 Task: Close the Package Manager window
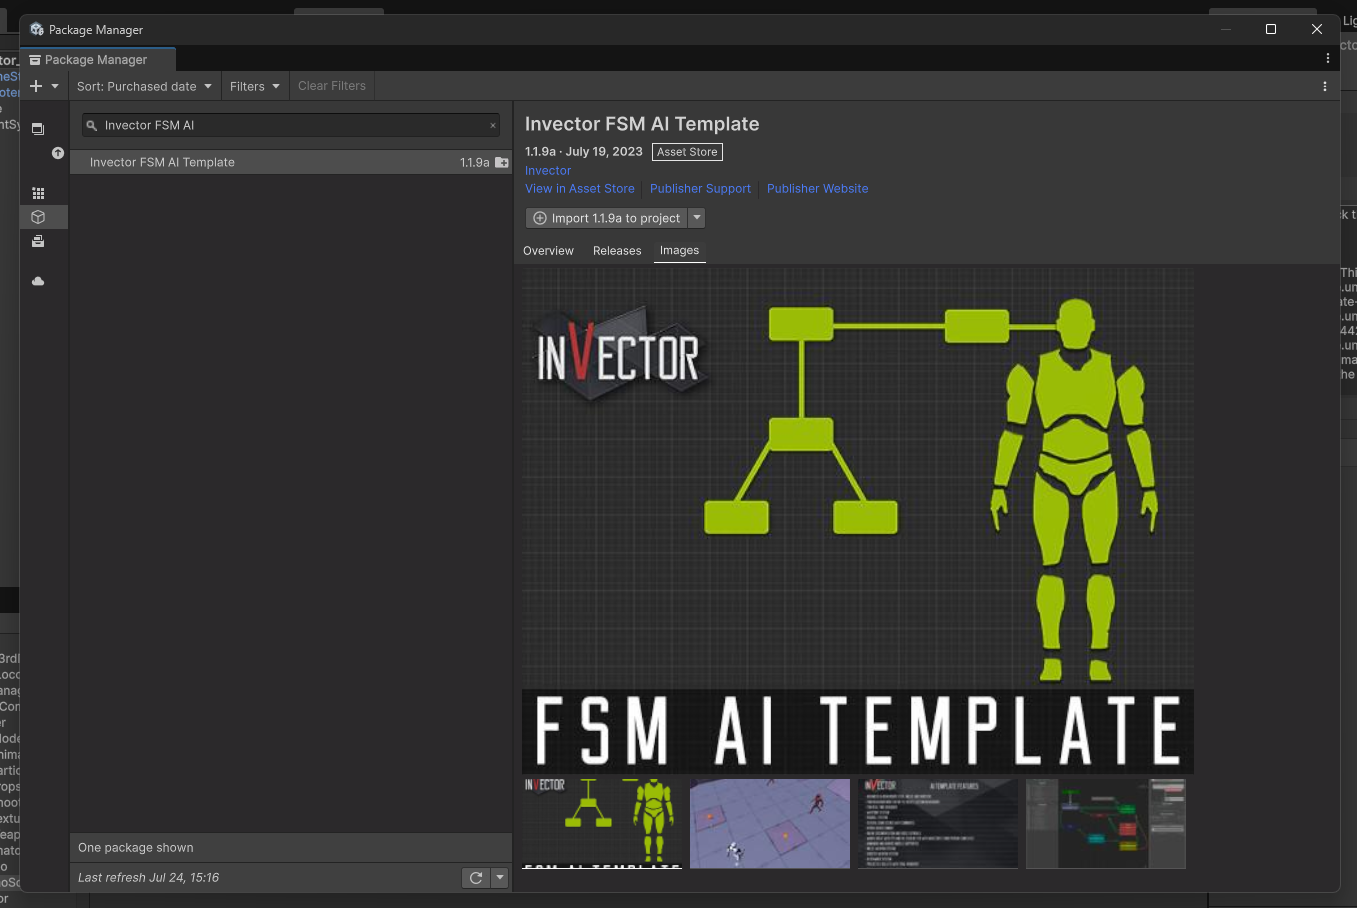coord(1317,29)
